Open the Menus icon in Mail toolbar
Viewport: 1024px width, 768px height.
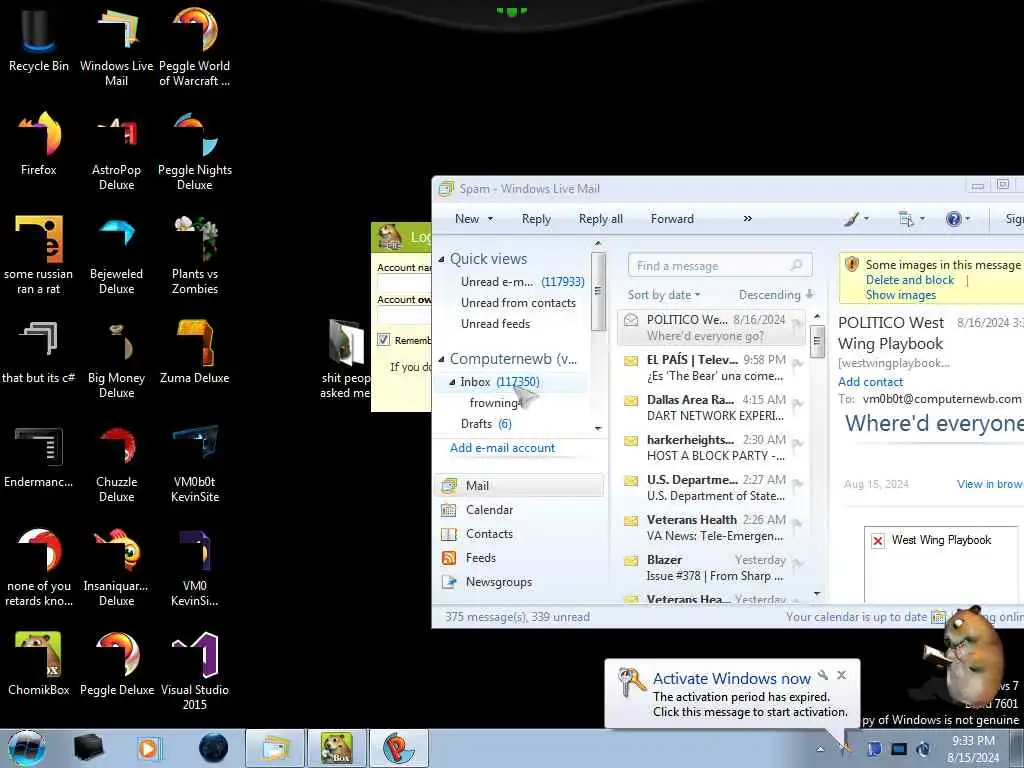point(906,219)
